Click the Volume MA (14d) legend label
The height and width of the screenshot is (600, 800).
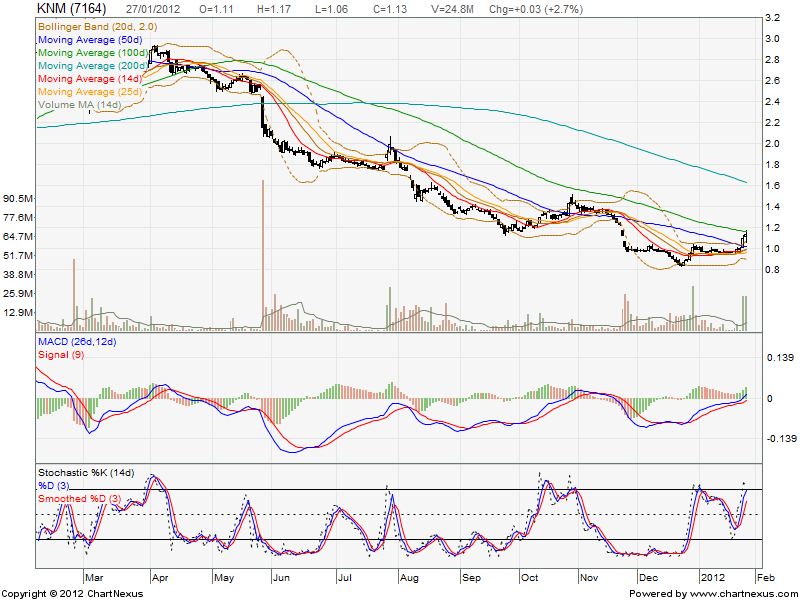pos(80,104)
